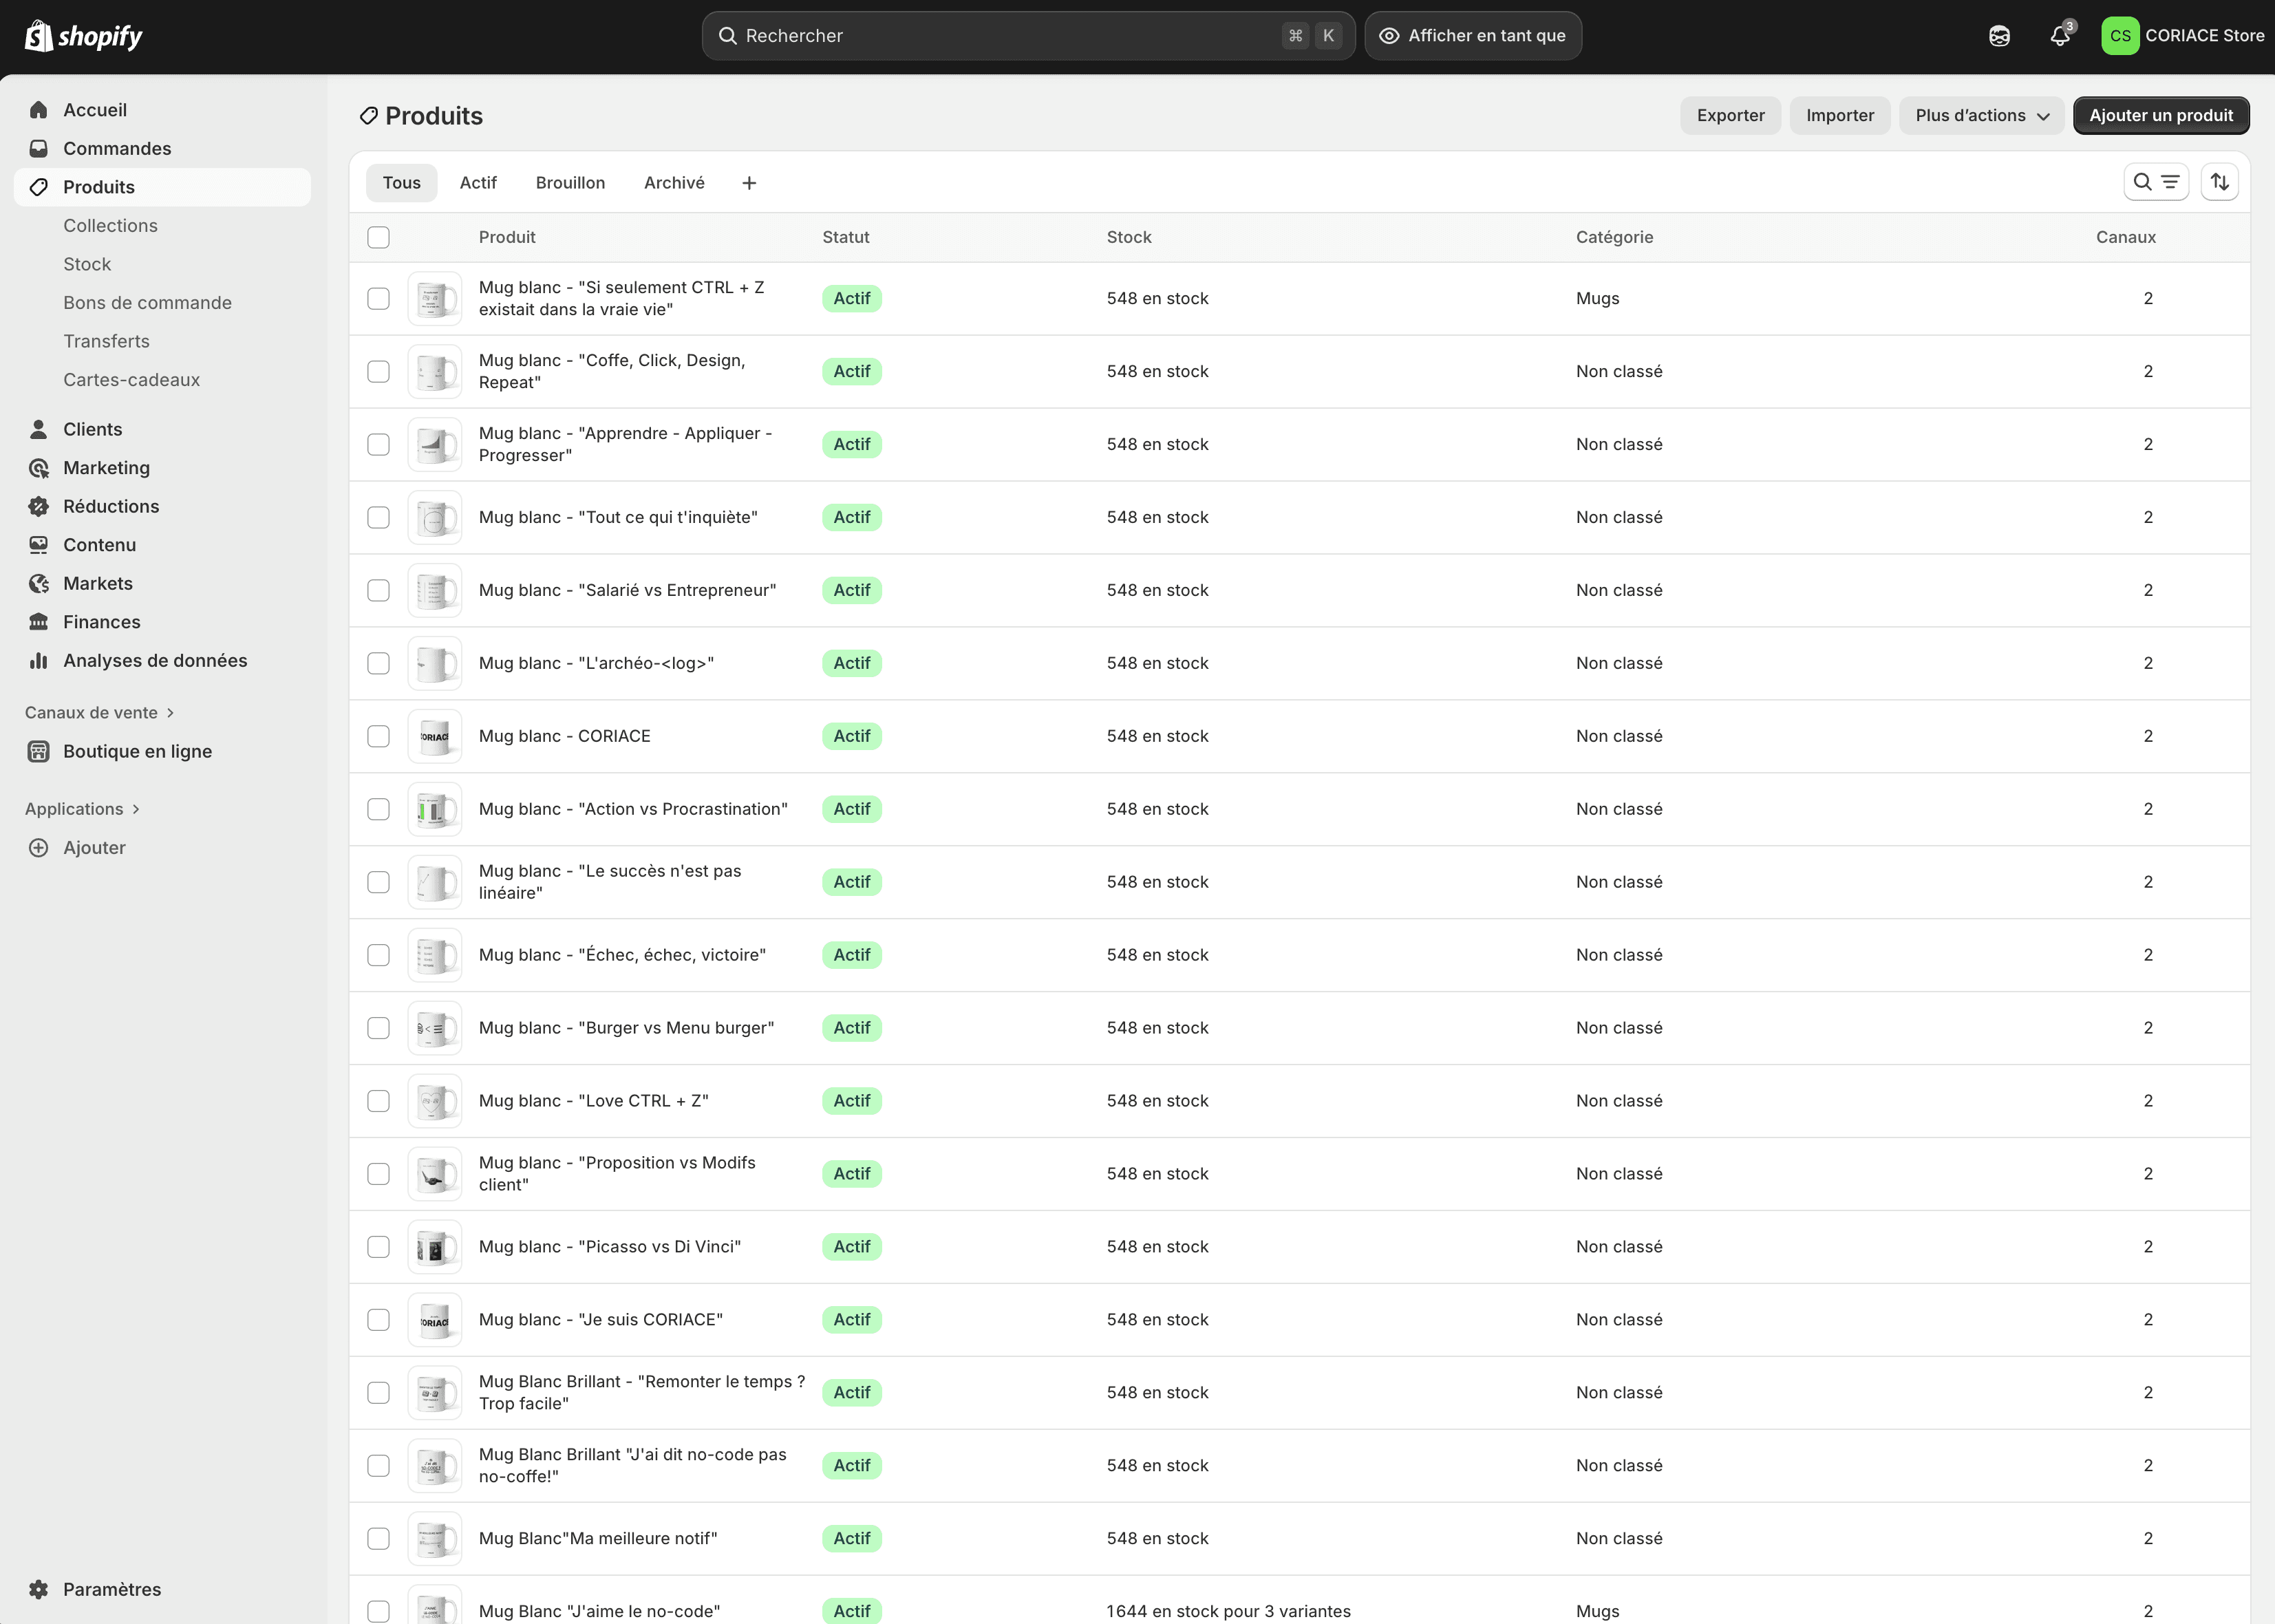Click the notifications bell icon
The image size is (2275, 1624).
(2059, 36)
